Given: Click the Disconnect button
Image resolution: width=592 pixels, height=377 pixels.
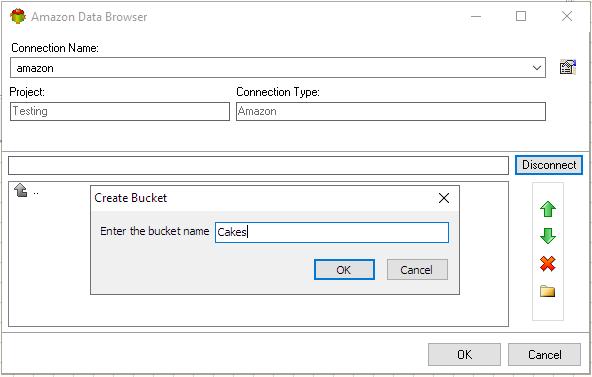Looking at the screenshot, I should coord(549,165).
